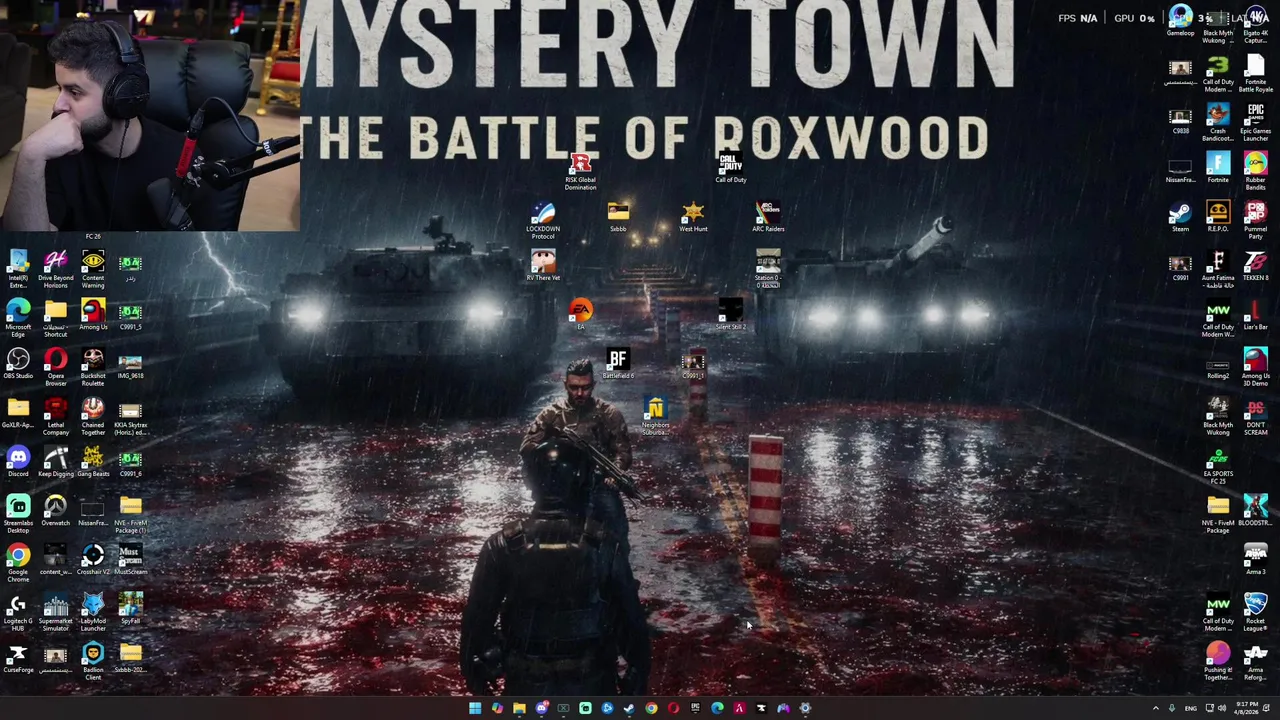
Task: Open the Crash Bandicoot desktop icon
Action: (1218, 123)
